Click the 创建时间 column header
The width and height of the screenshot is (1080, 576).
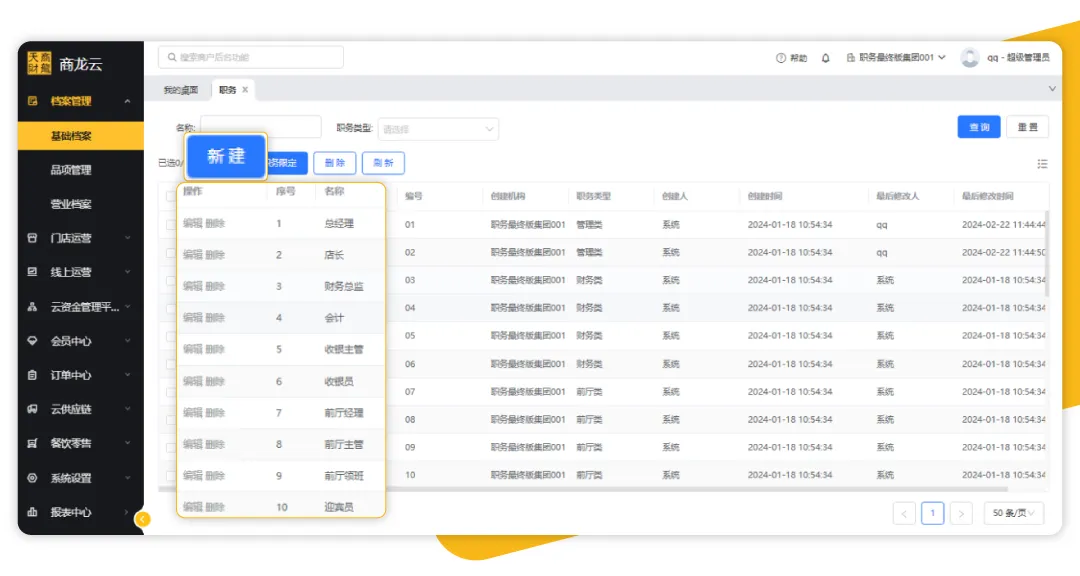[x=765, y=196]
